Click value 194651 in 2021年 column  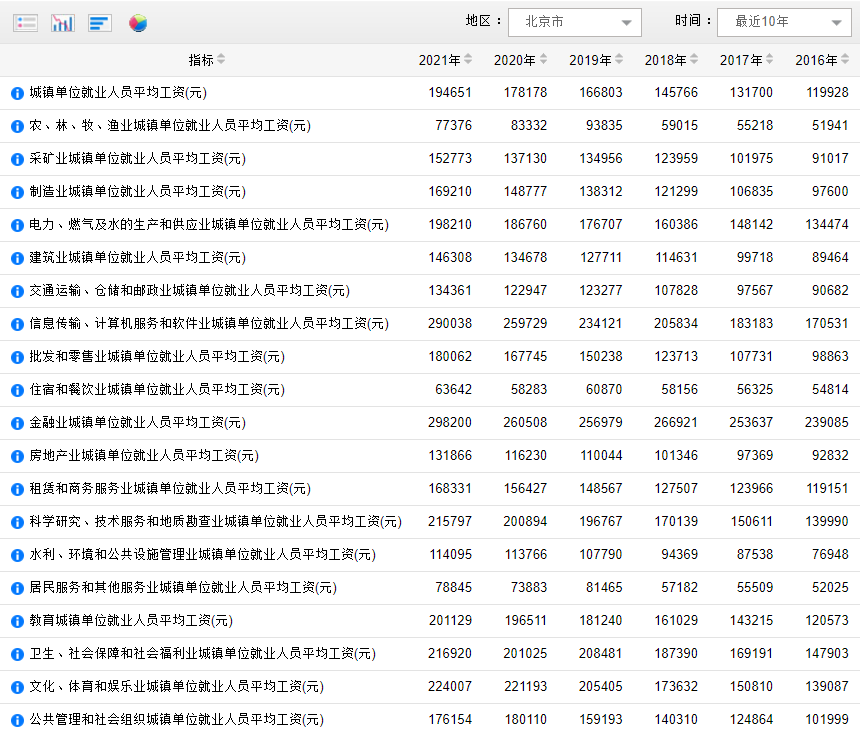click(x=450, y=93)
